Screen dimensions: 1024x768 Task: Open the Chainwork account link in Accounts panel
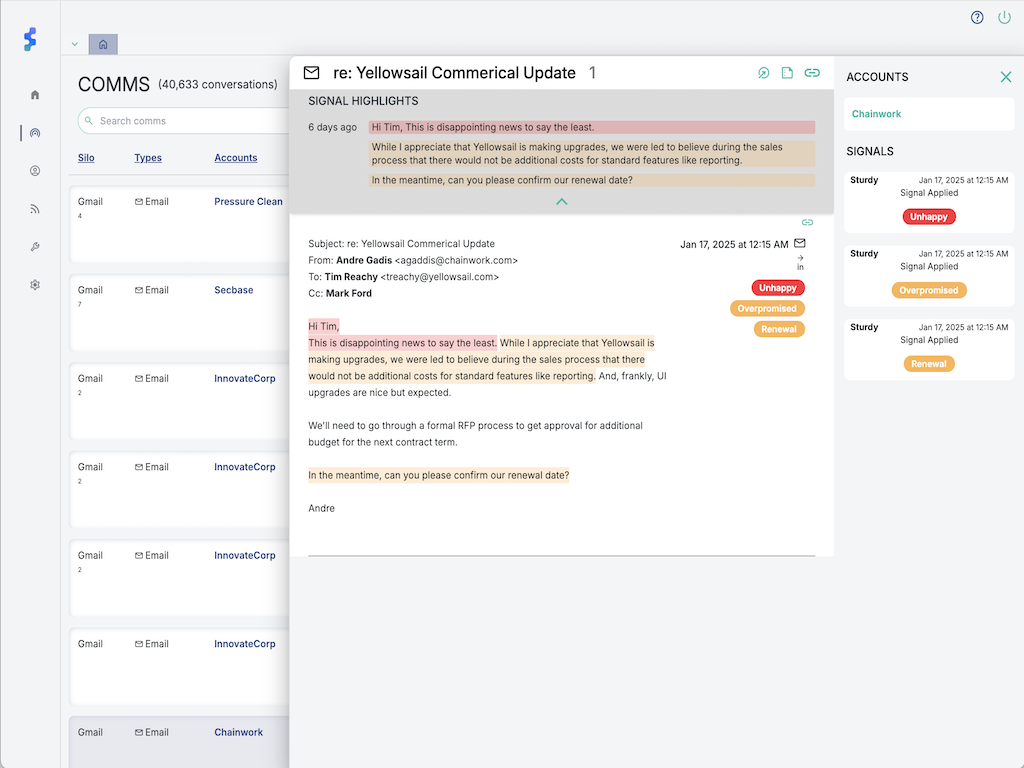876,114
